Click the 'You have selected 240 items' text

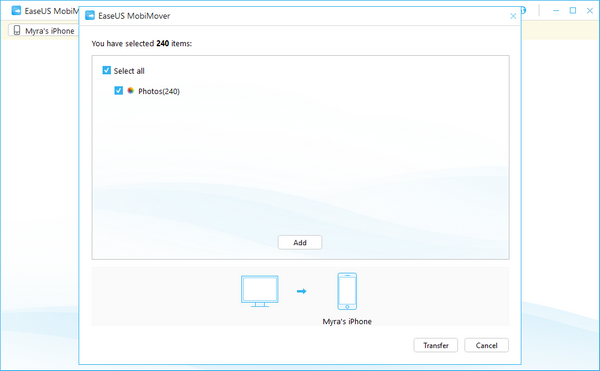[x=142, y=44]
